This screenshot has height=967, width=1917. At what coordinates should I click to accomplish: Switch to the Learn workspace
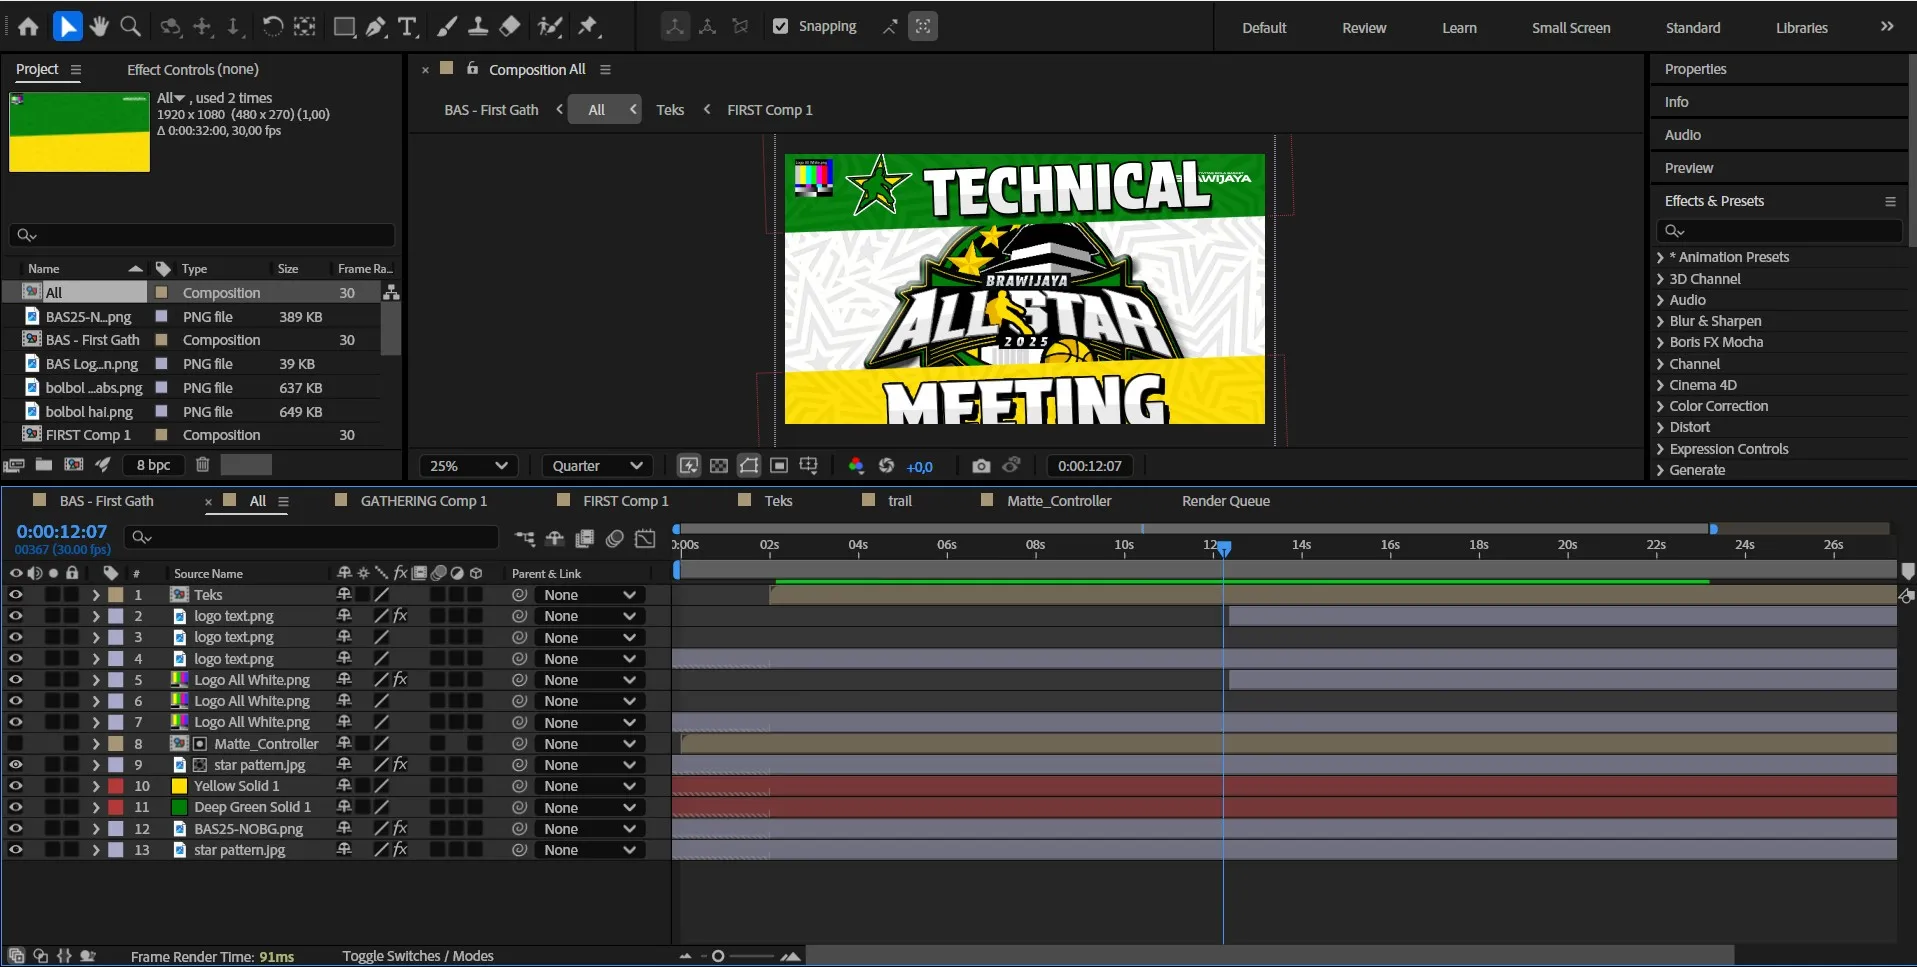click(x=1459, y=28)
